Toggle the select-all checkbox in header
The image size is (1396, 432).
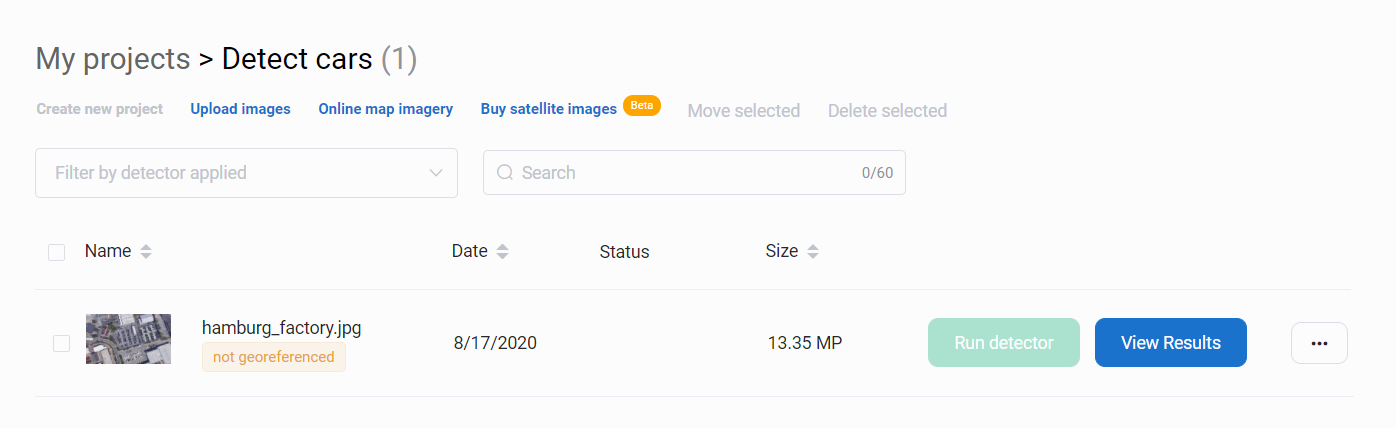(x=57, y=252)
